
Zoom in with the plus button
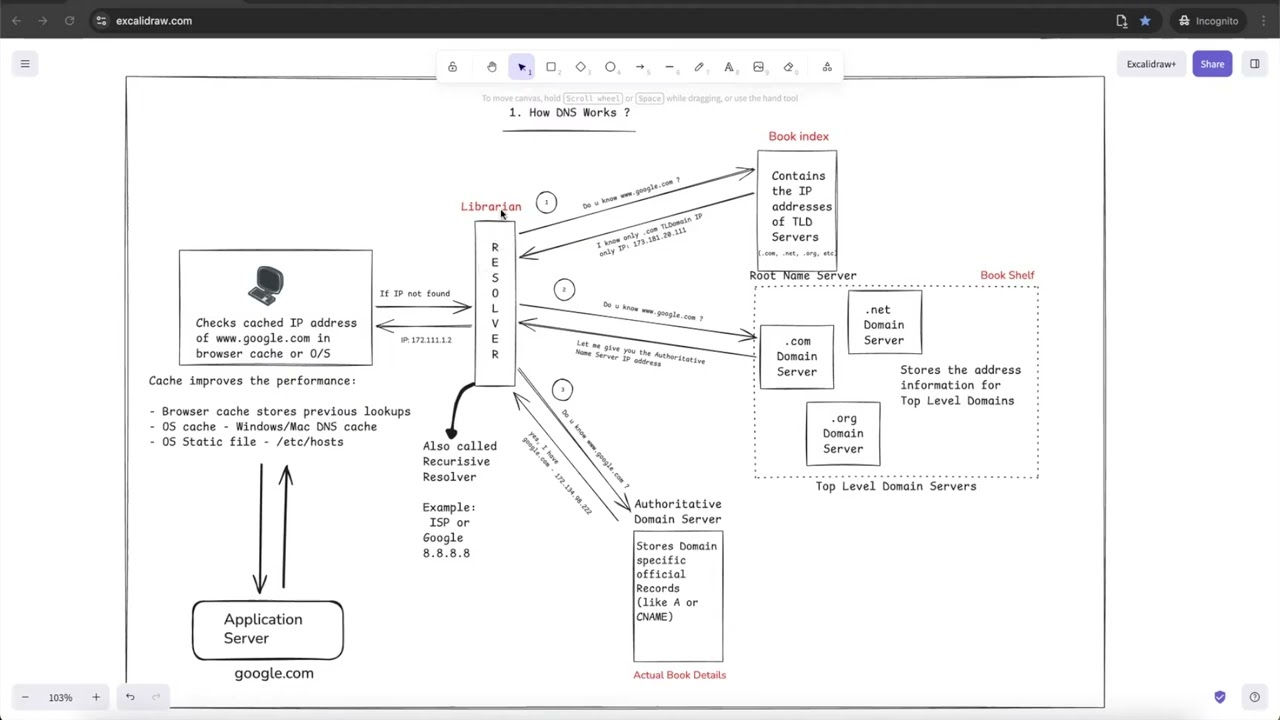[x=96, y=697]
